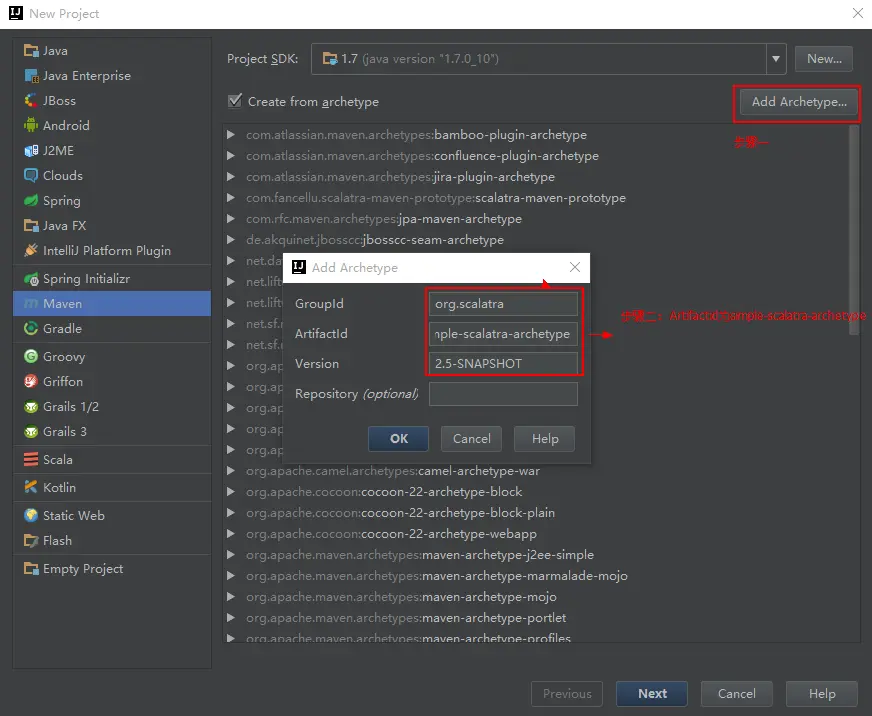Select the Groovy icon
The height and width of the screenshot is (716, 872).
[x=31, y=357]
